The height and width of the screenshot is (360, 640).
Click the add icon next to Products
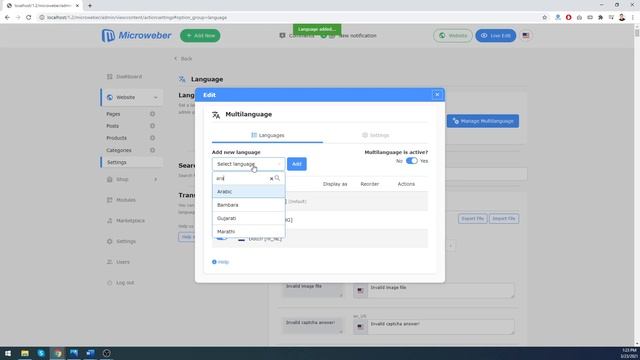pyautogui.click(x=152, y=138)
